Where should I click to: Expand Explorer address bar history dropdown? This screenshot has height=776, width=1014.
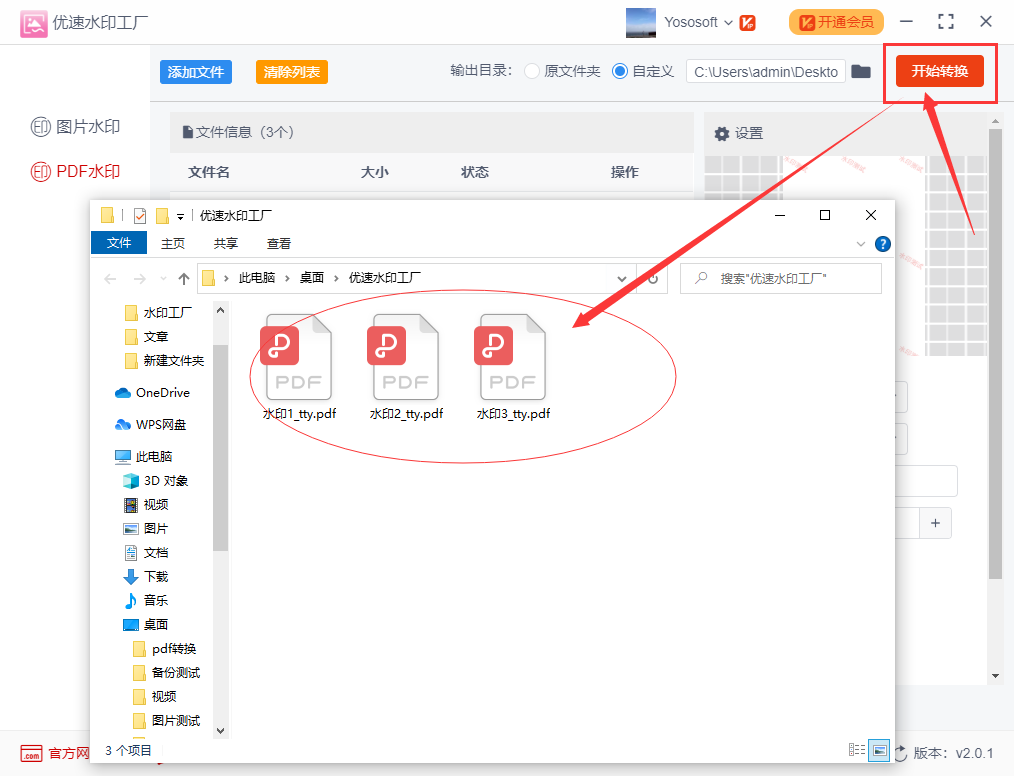coord(621,279)
